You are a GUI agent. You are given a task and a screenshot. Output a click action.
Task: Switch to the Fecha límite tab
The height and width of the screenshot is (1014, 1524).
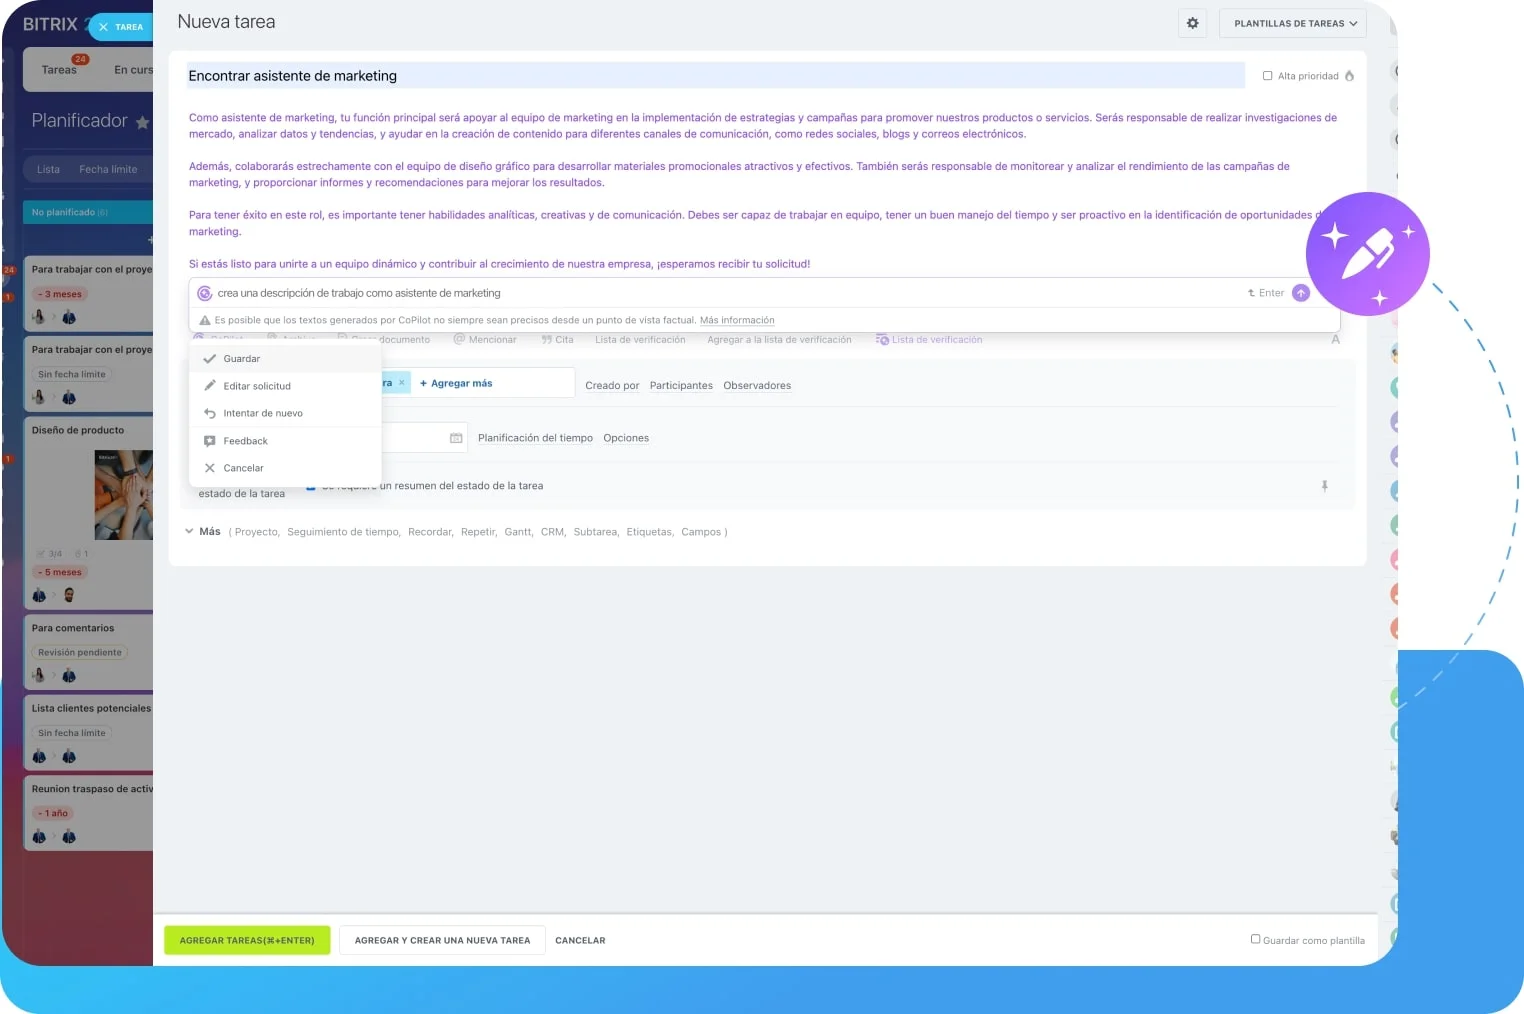coord(110,169)
